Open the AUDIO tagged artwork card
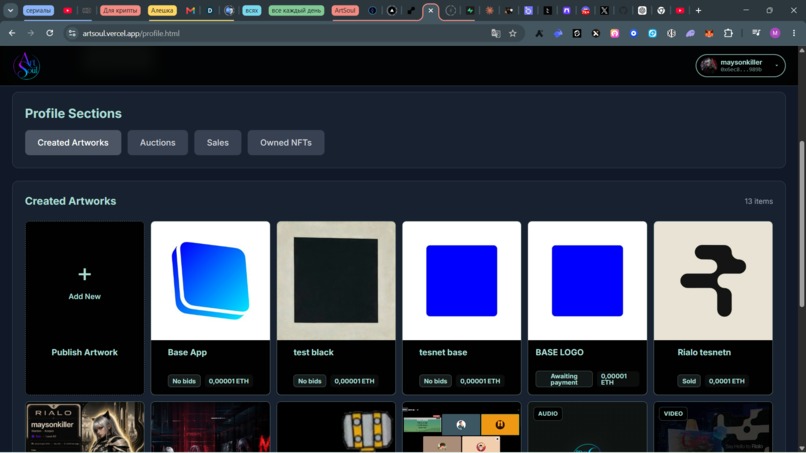This screenshot has height=453, width=806. (x=588, y=427)
